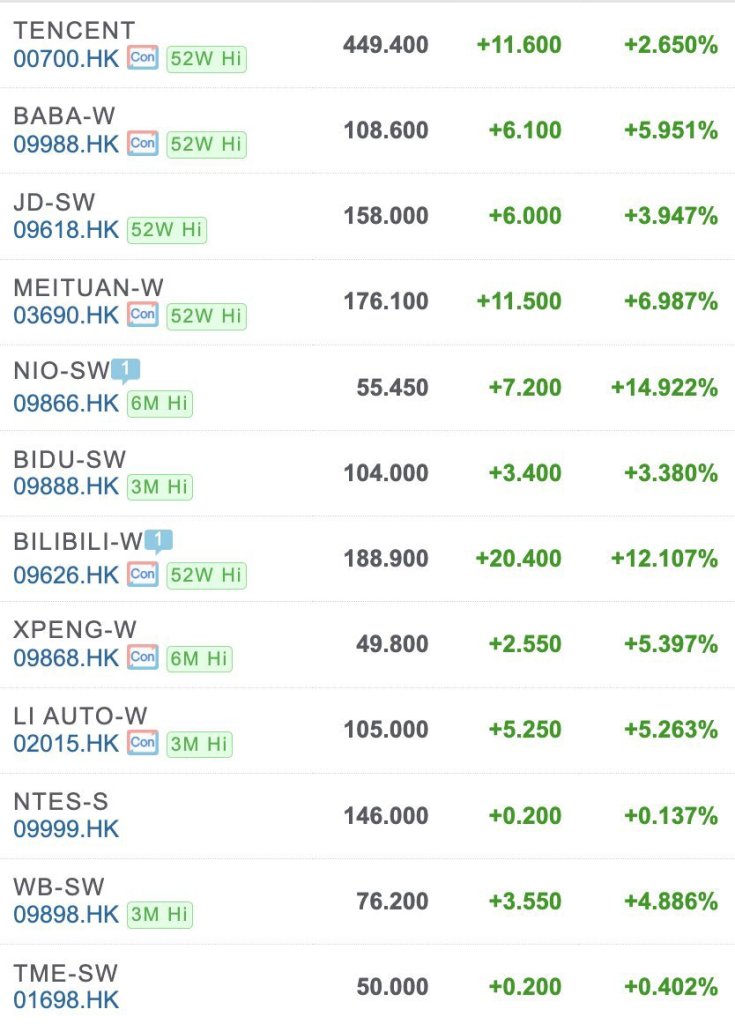Click the Con icon on Meituan row
Image resolution: width=735 pixels, height=1024 pixels.
tap(143, 315)
